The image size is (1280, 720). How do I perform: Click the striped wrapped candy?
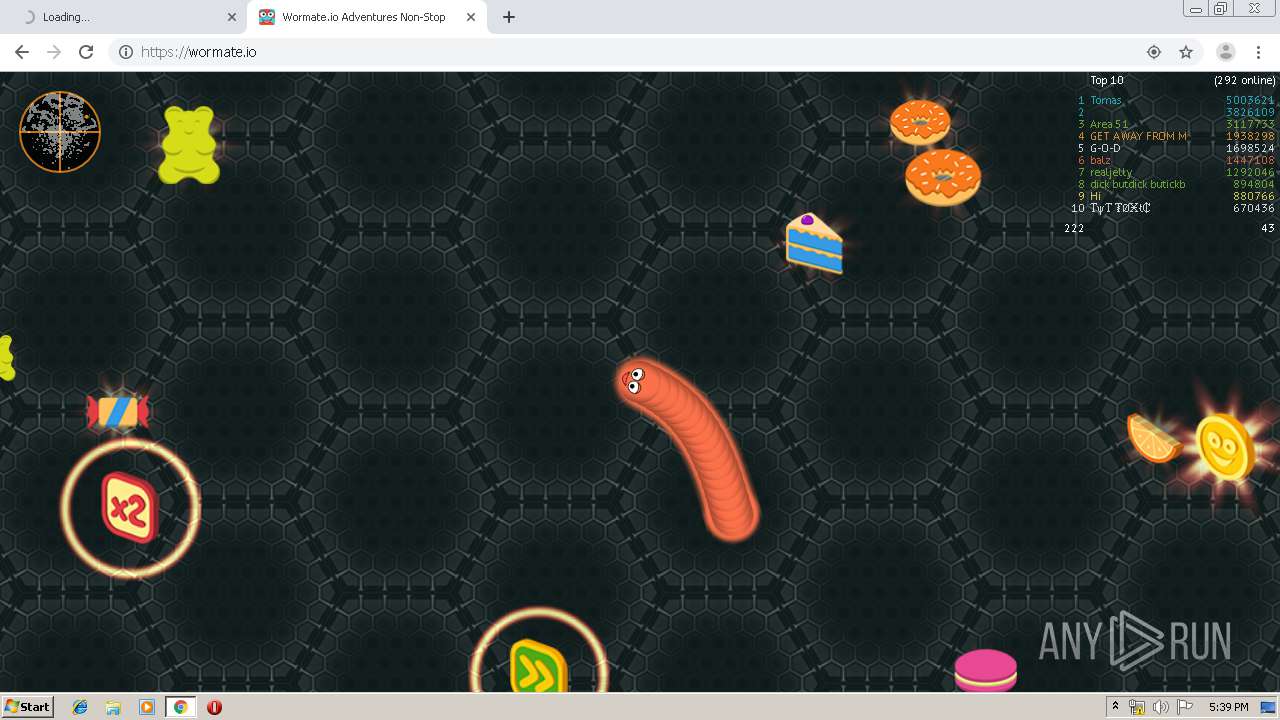click(x=118, y=411)
